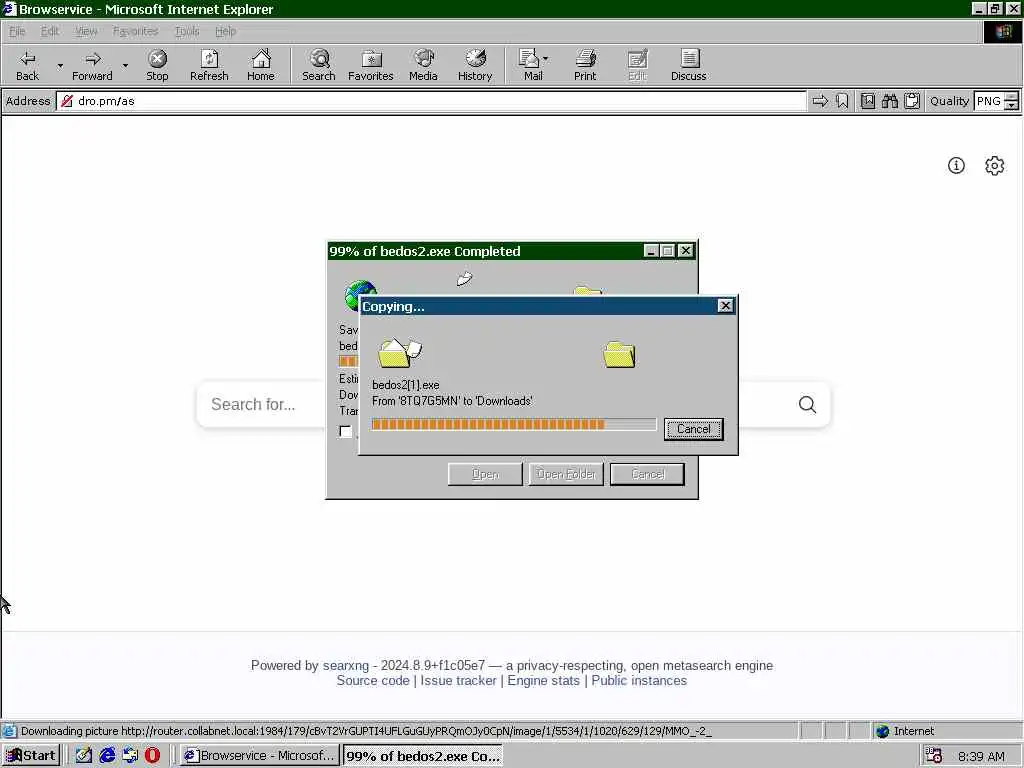Click the Discuss toolbar button
Image resolution: width=1024 pixels, height=768 pixels.
[x=688, y=65]
